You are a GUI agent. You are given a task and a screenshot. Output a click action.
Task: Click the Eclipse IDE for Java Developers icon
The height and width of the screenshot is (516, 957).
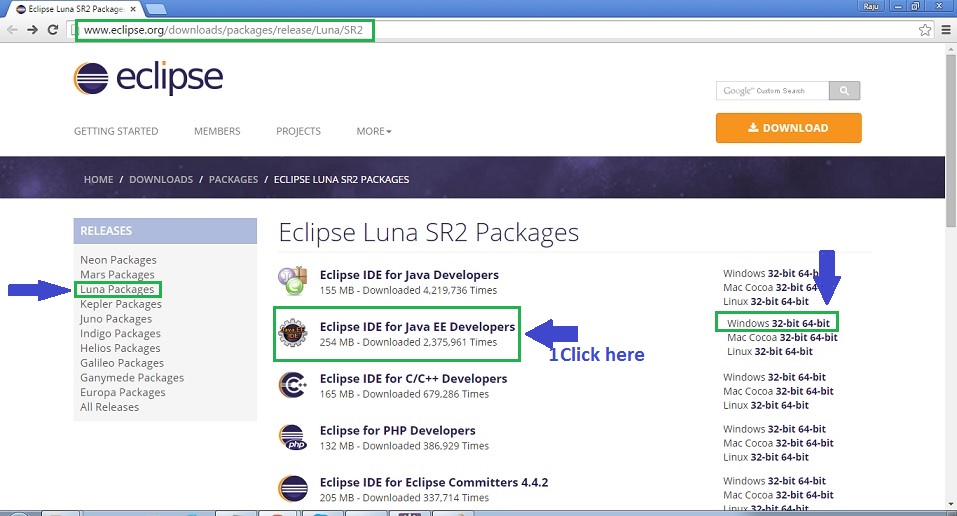tap(293, 281)
